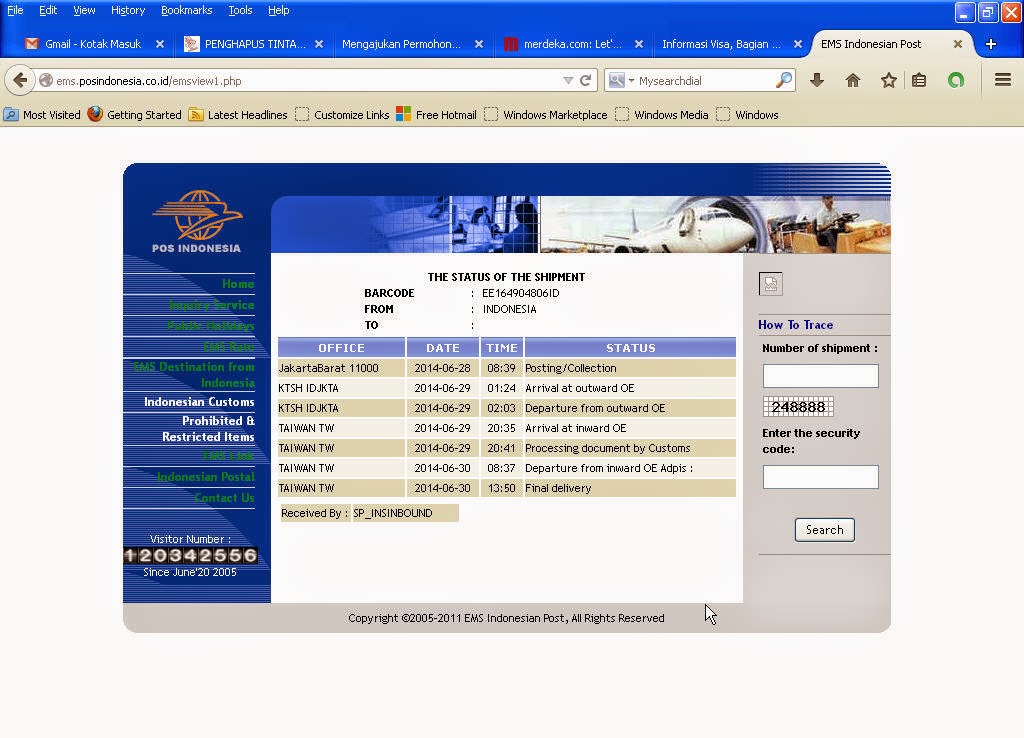The width and height of the screenshot is (1024, 738).
Task: Open the File menu
Action: tap(15, 10)
